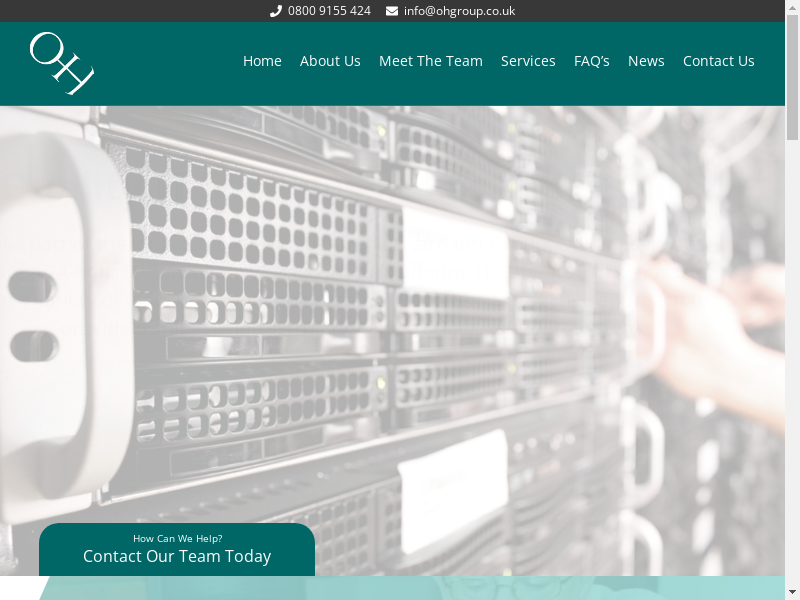Open Contact Us in the navigation
The width and height of the screenshot is (800, 600).
coord(718,61)
